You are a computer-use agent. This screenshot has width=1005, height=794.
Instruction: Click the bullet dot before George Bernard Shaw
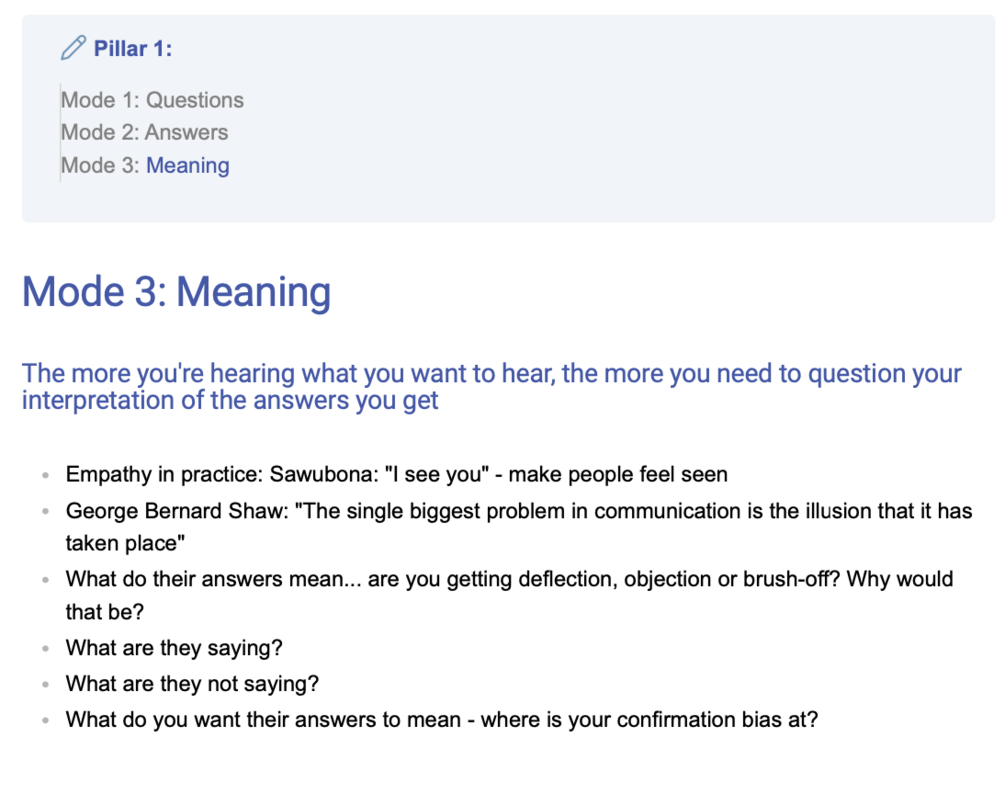tap(45, 511)
